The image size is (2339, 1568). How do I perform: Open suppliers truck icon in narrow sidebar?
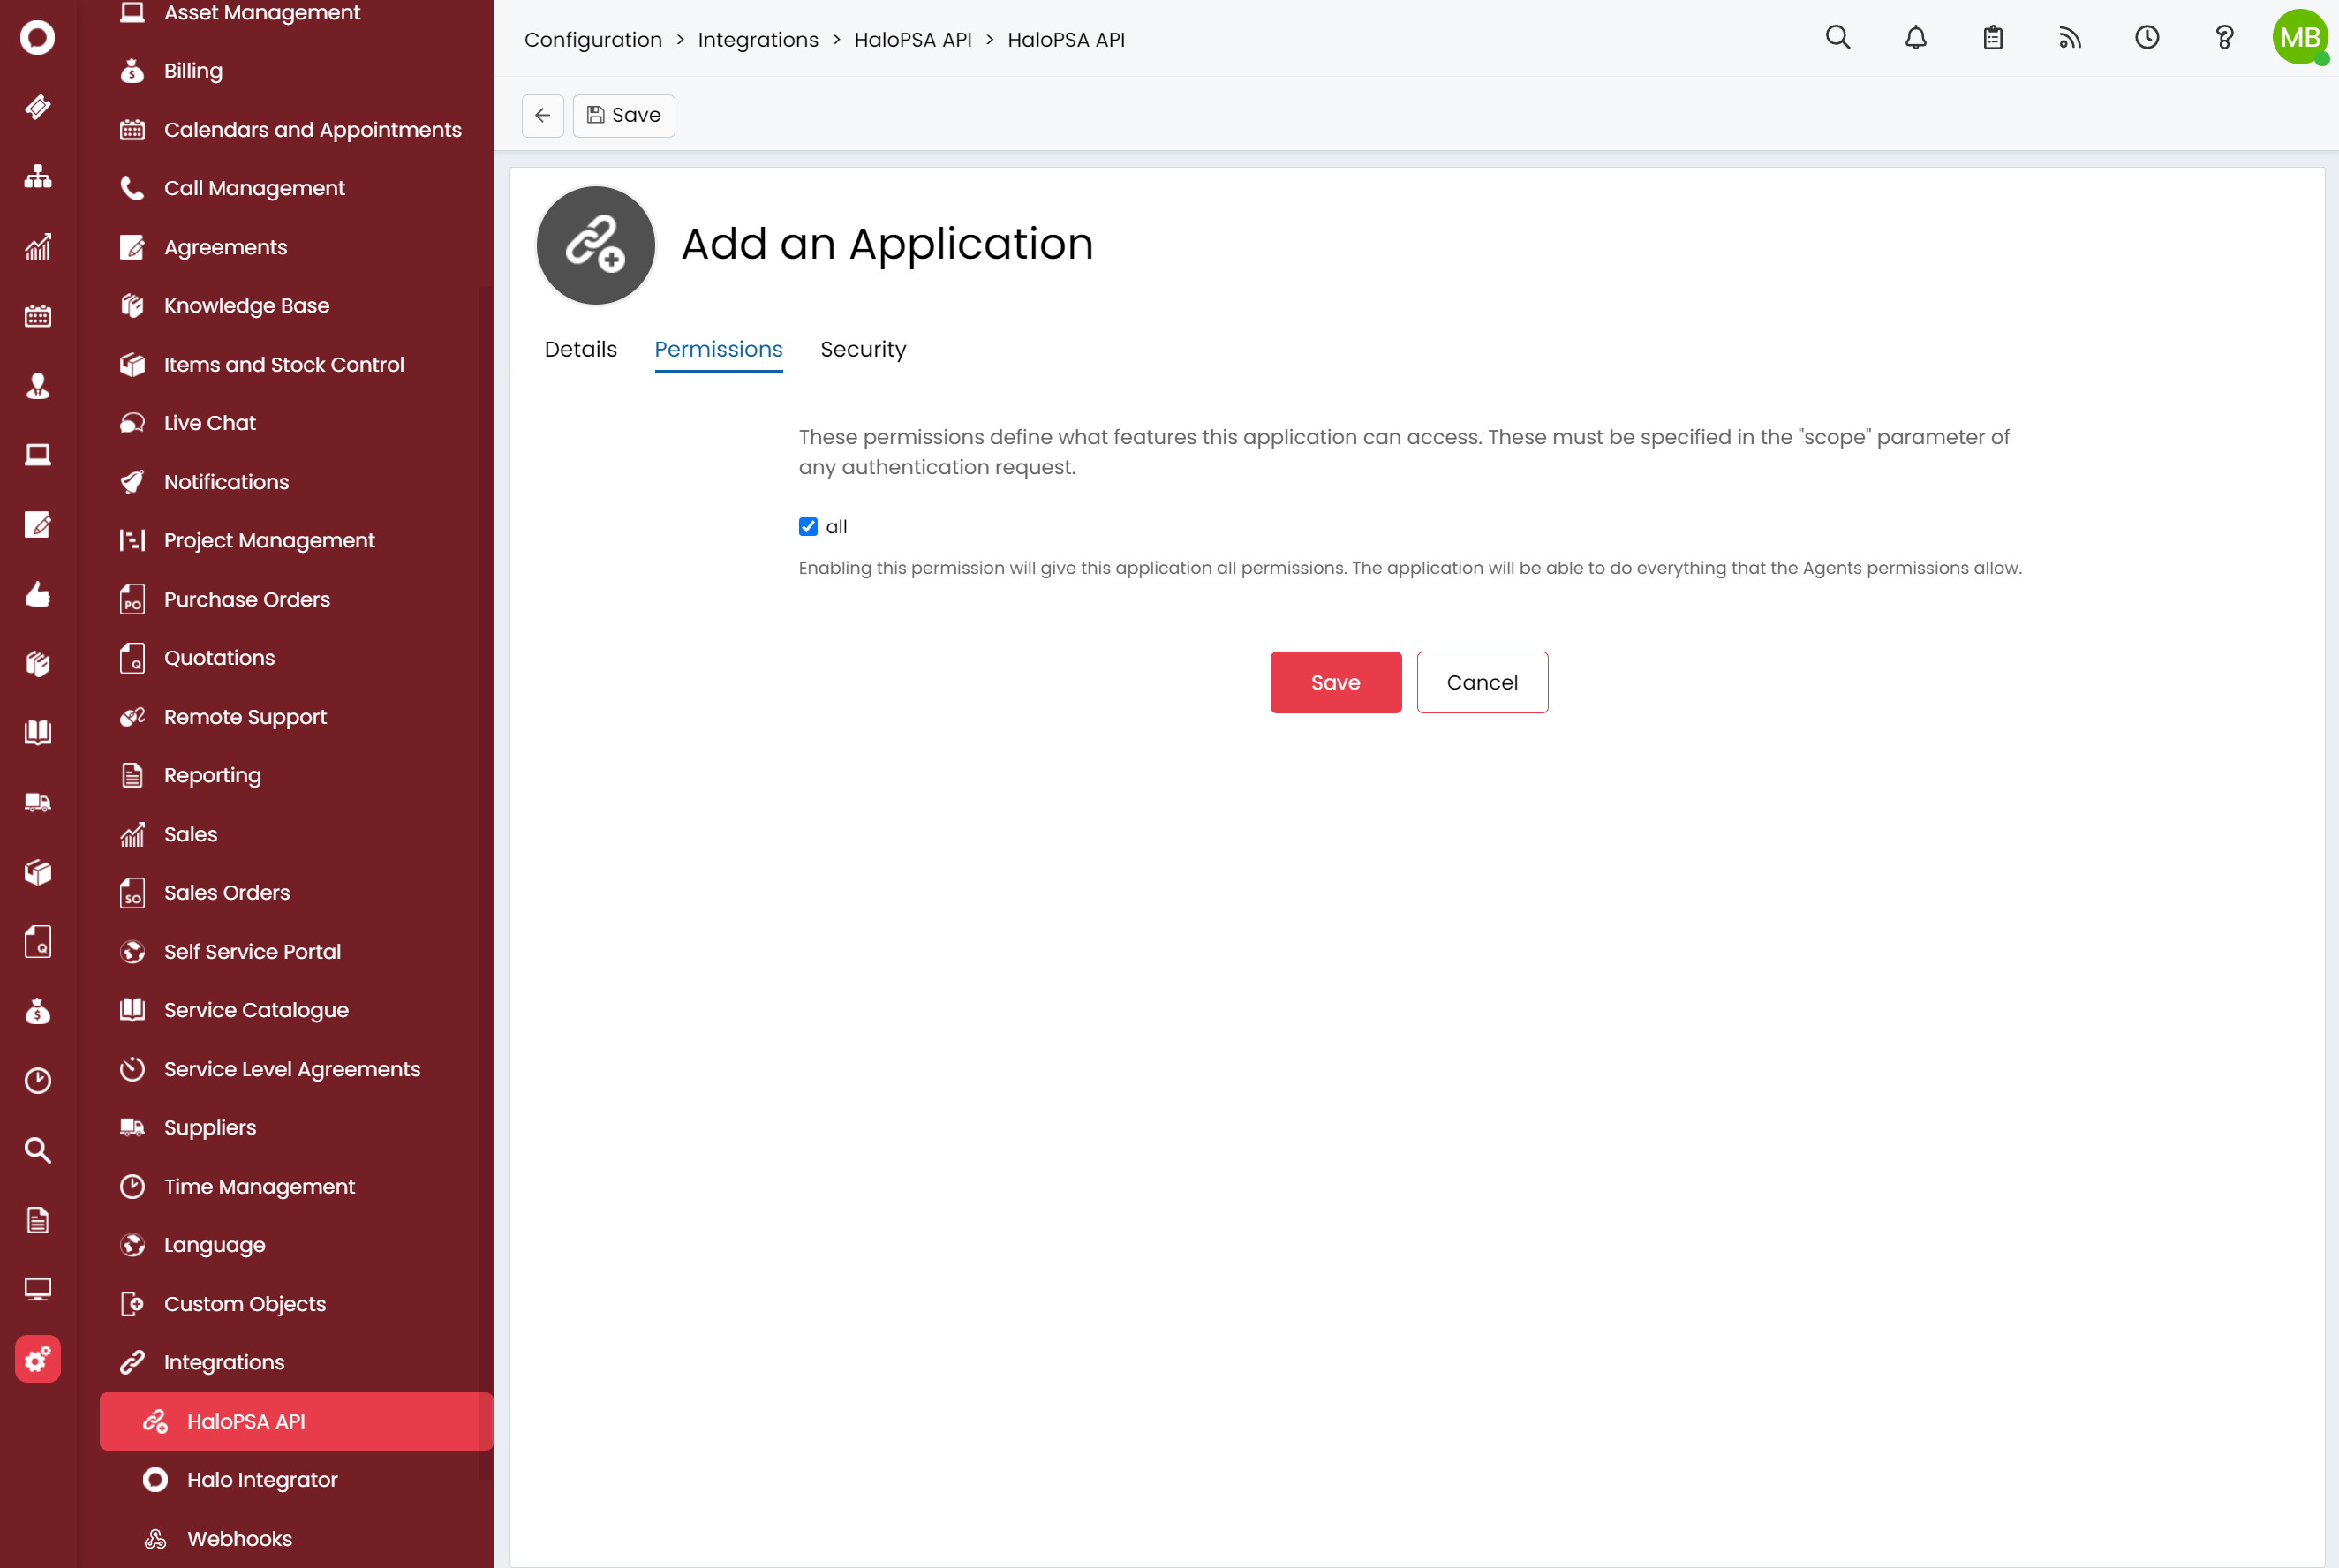point(38,802)
